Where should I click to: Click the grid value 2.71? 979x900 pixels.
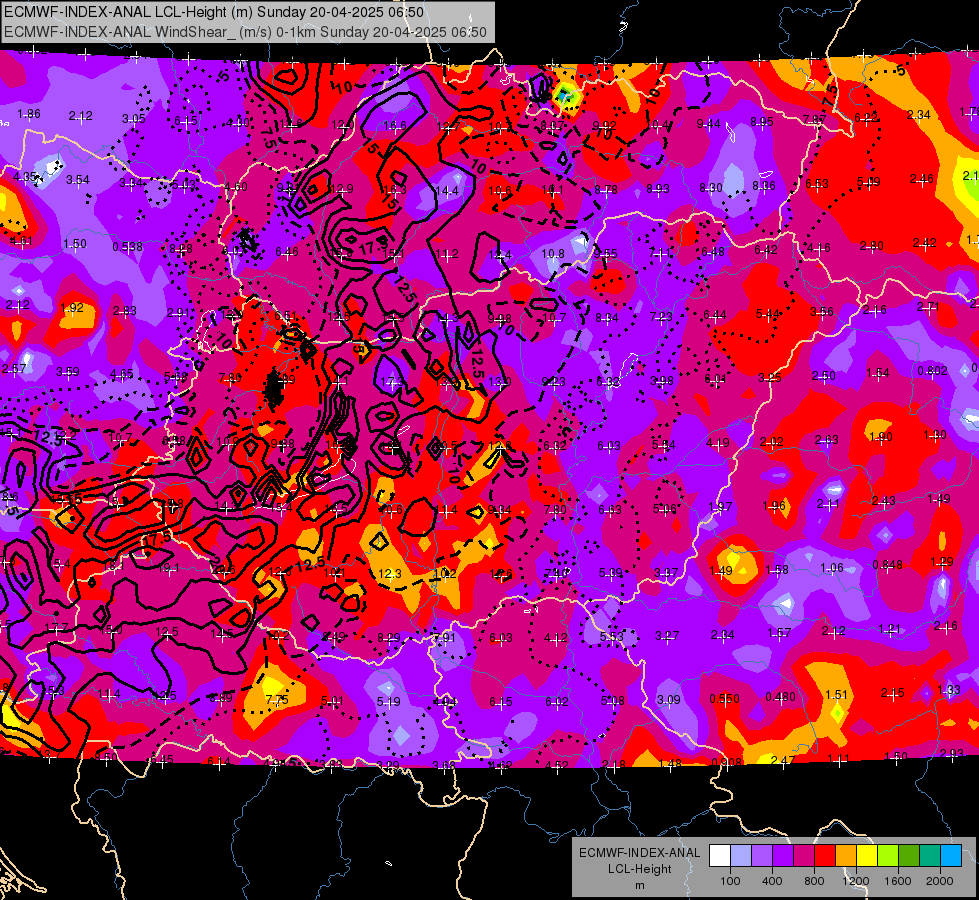pyautogui.click(x=928, y=306)
